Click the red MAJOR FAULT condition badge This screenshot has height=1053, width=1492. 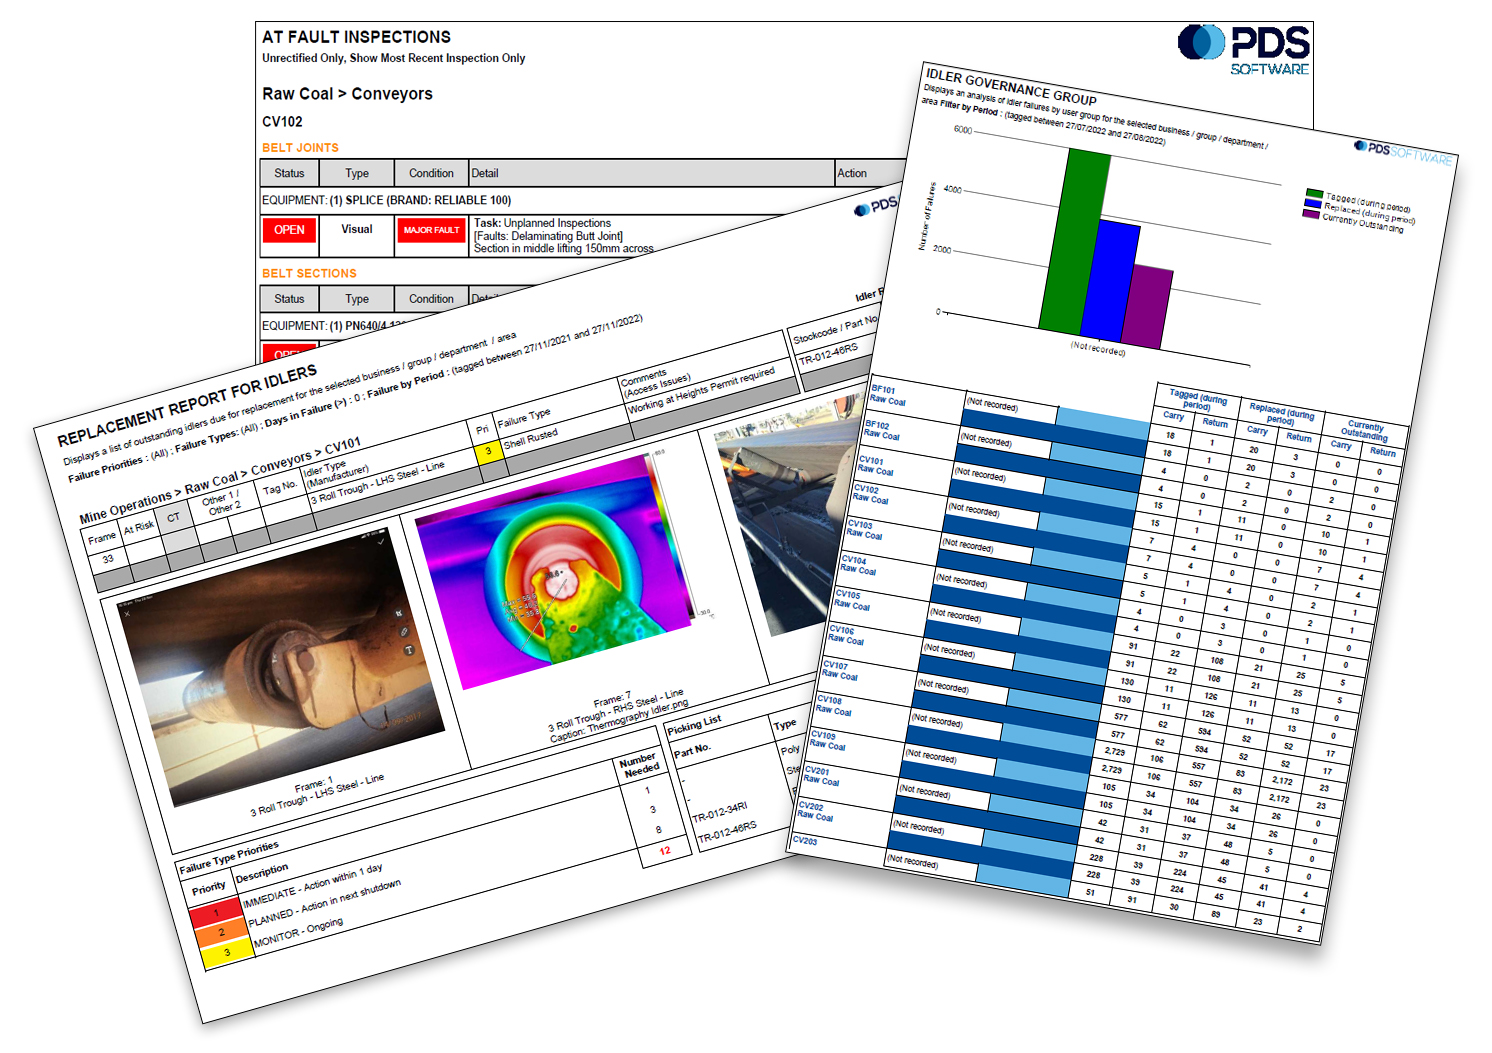coord(432,230)
